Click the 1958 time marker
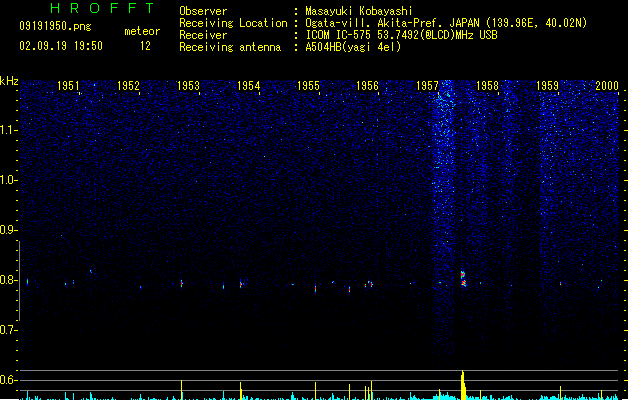Image resolution: width=629 pixels, height=400 pixels. pyautogui.click(x=487, y=86)
